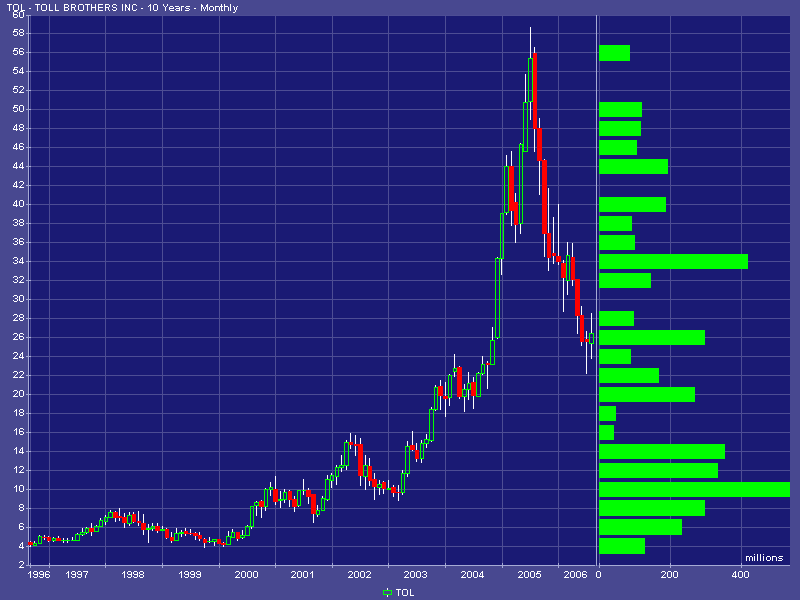Click the 0 tick label on volume axis
This screenshot has width=800, height=600.
[x=599, y=575]
